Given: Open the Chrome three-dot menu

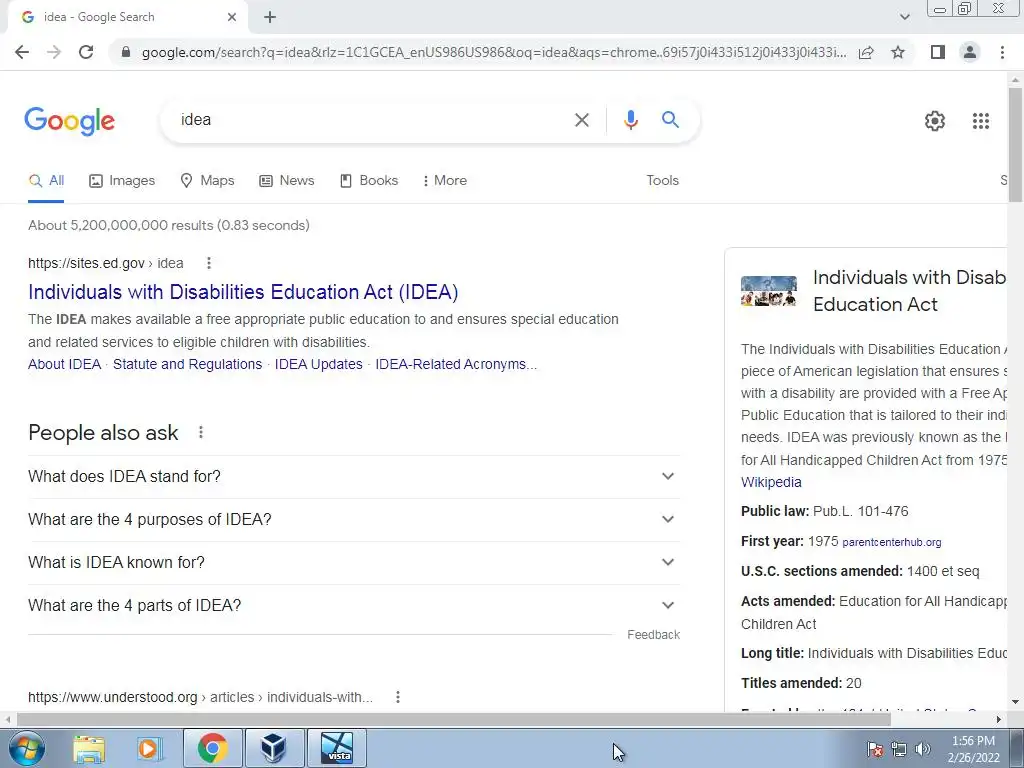Looking at the screenshot, I should tap(1002, 52).
